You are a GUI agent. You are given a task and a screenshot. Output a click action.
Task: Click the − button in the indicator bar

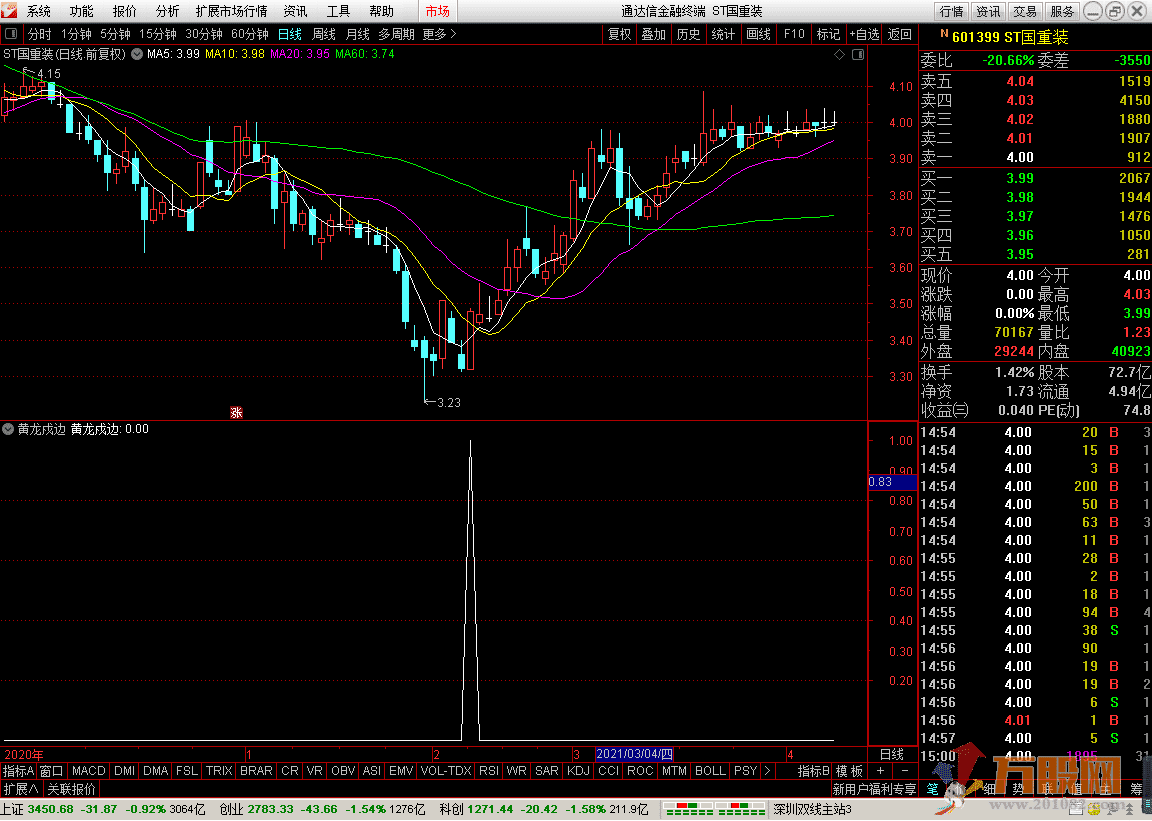point(904,771)
